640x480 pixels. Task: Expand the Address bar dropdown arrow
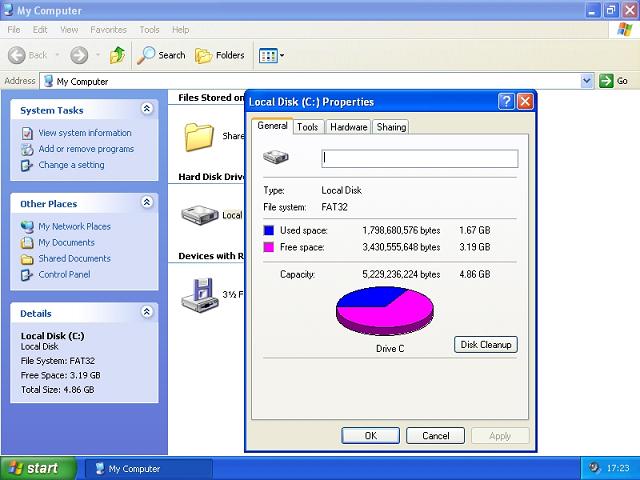(587, 81)
